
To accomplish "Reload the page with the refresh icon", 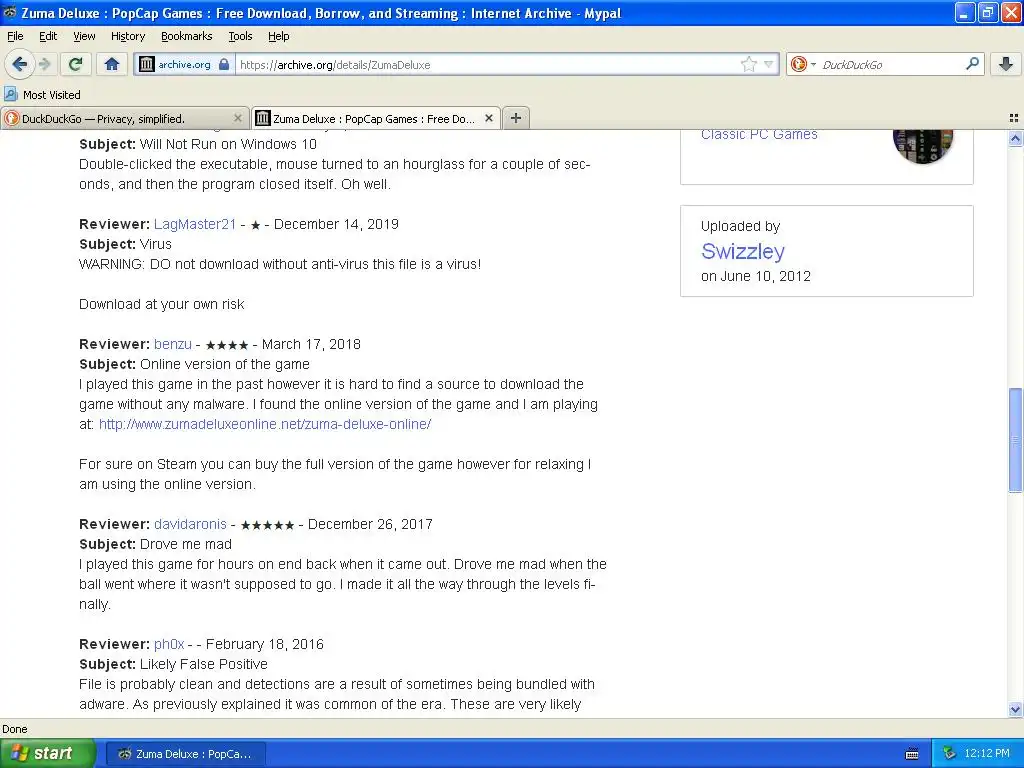I will (75, 64).
